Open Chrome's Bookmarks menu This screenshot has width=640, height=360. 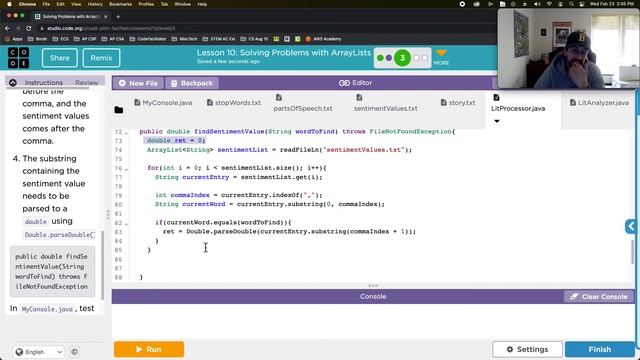tap(120, 4)
